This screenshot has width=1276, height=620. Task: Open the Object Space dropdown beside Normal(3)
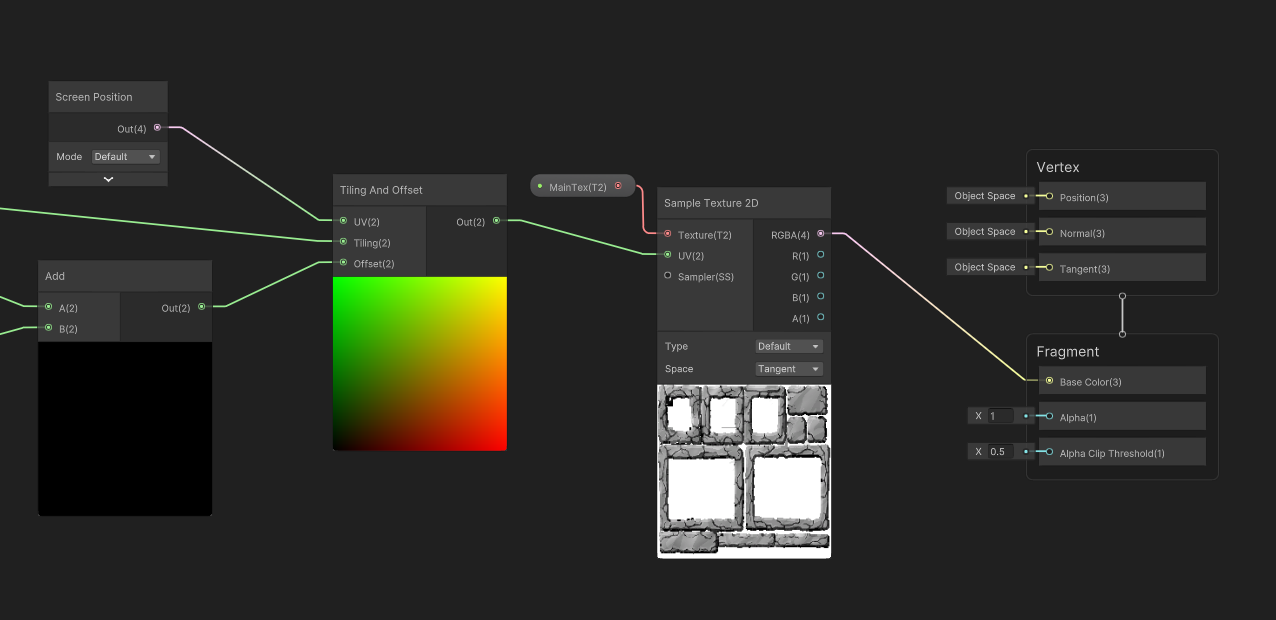pos(984,231)
